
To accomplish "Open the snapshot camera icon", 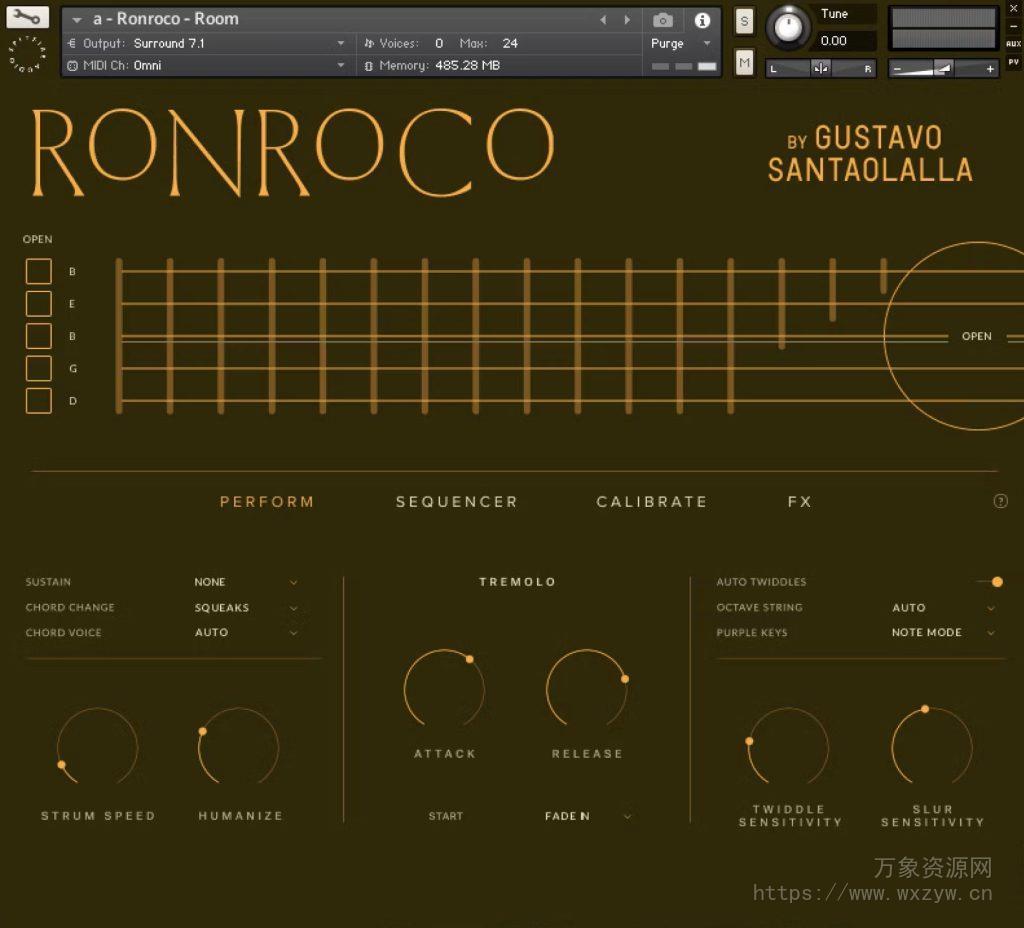I will pyautogui.click(x=663, y=18).
